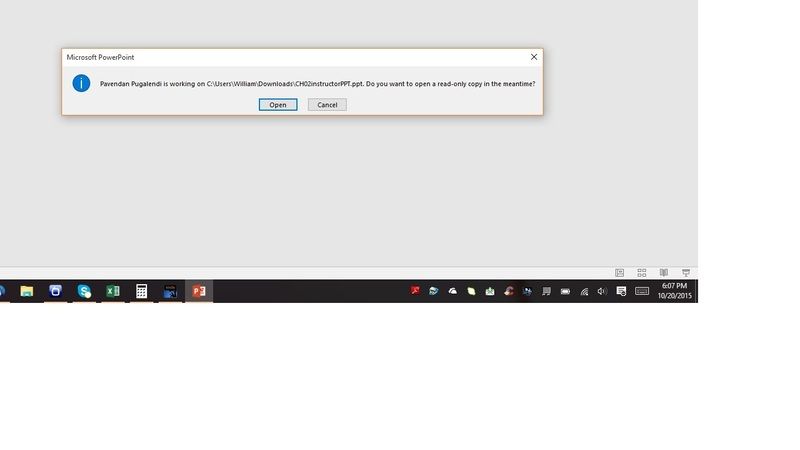Open the Action Center notifications icon
This screenshot has width=800, height=450.
click(x=621, y=291)
